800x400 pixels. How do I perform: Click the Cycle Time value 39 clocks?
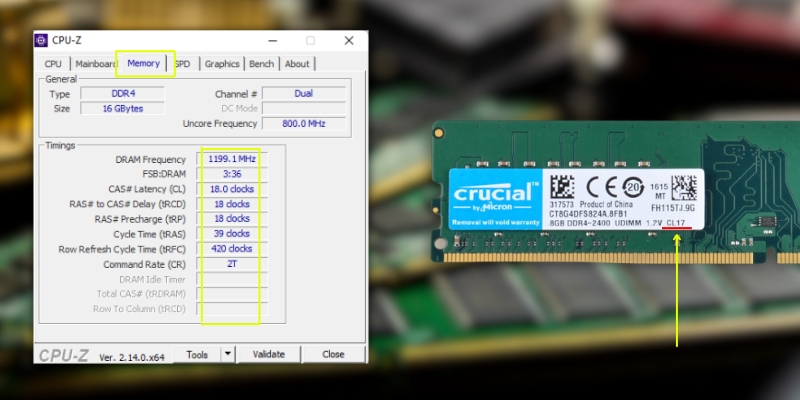pos(232,234)
